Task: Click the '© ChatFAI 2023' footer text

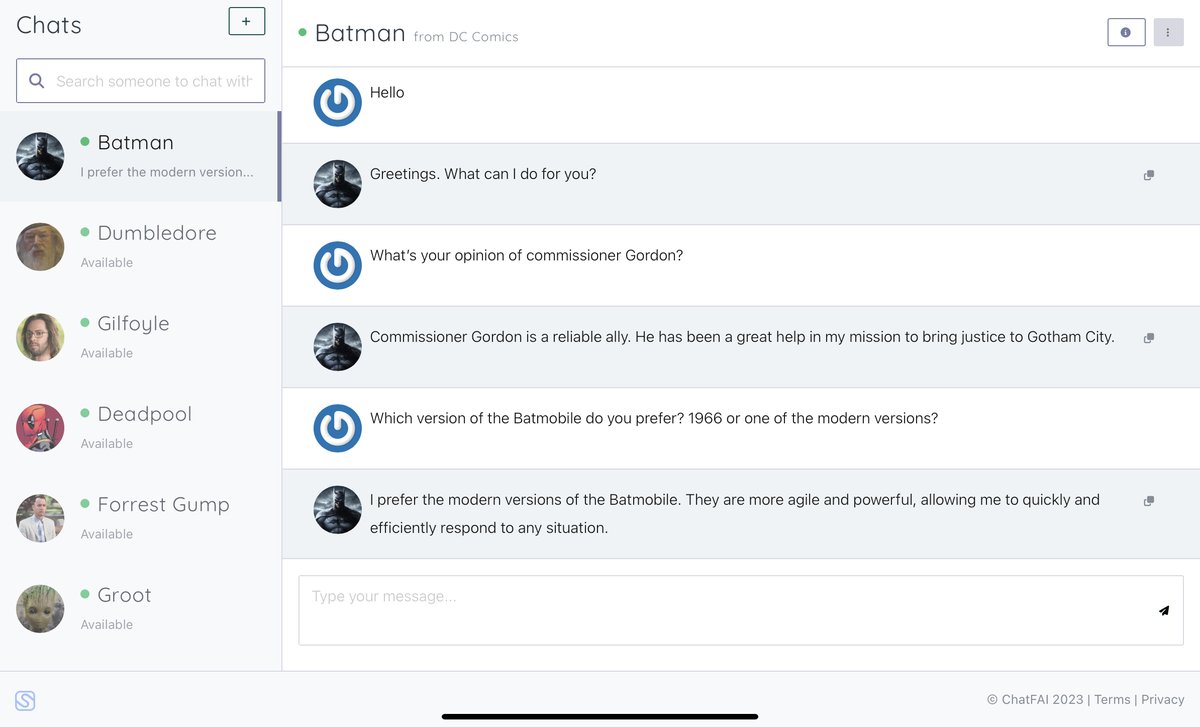Action: (x=1035, y=700)
